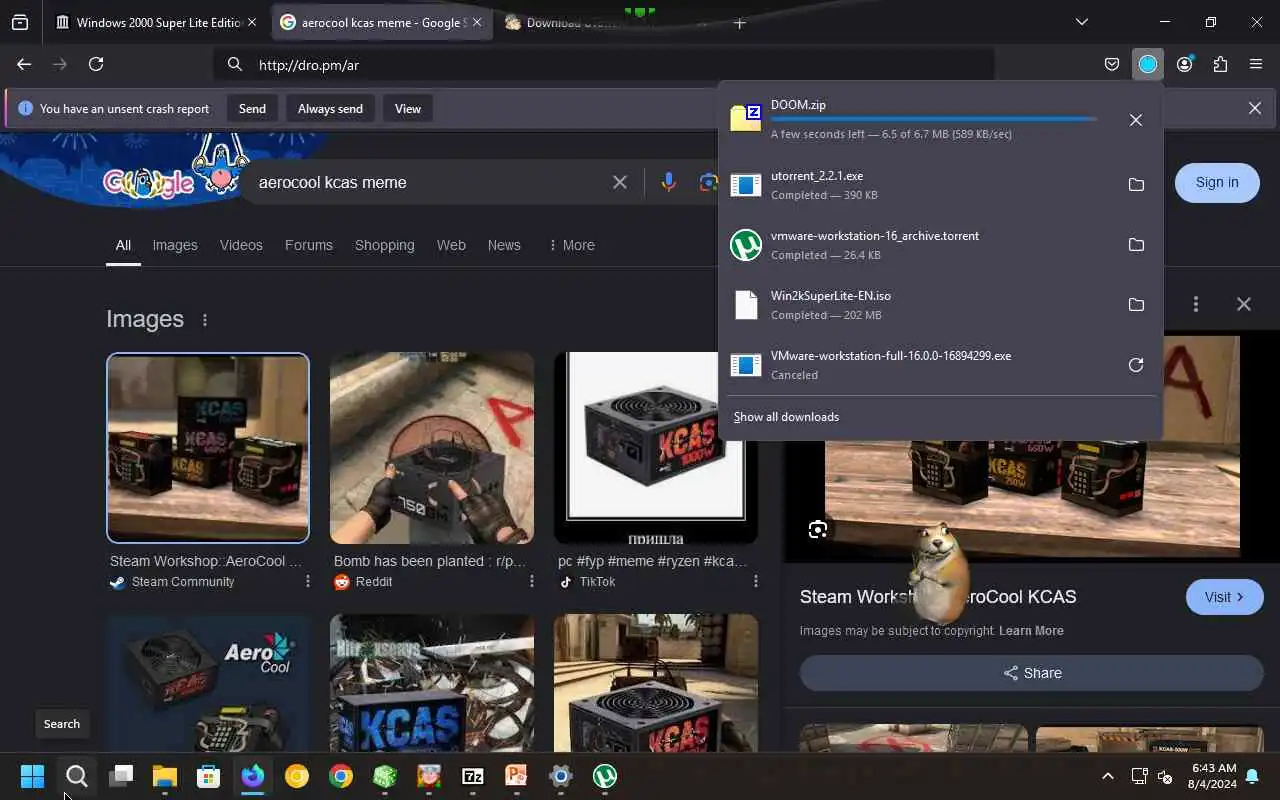This screenshot has height=800, width=1280.
Task: Select the Shopping search filter
Action: pos(384,245)
